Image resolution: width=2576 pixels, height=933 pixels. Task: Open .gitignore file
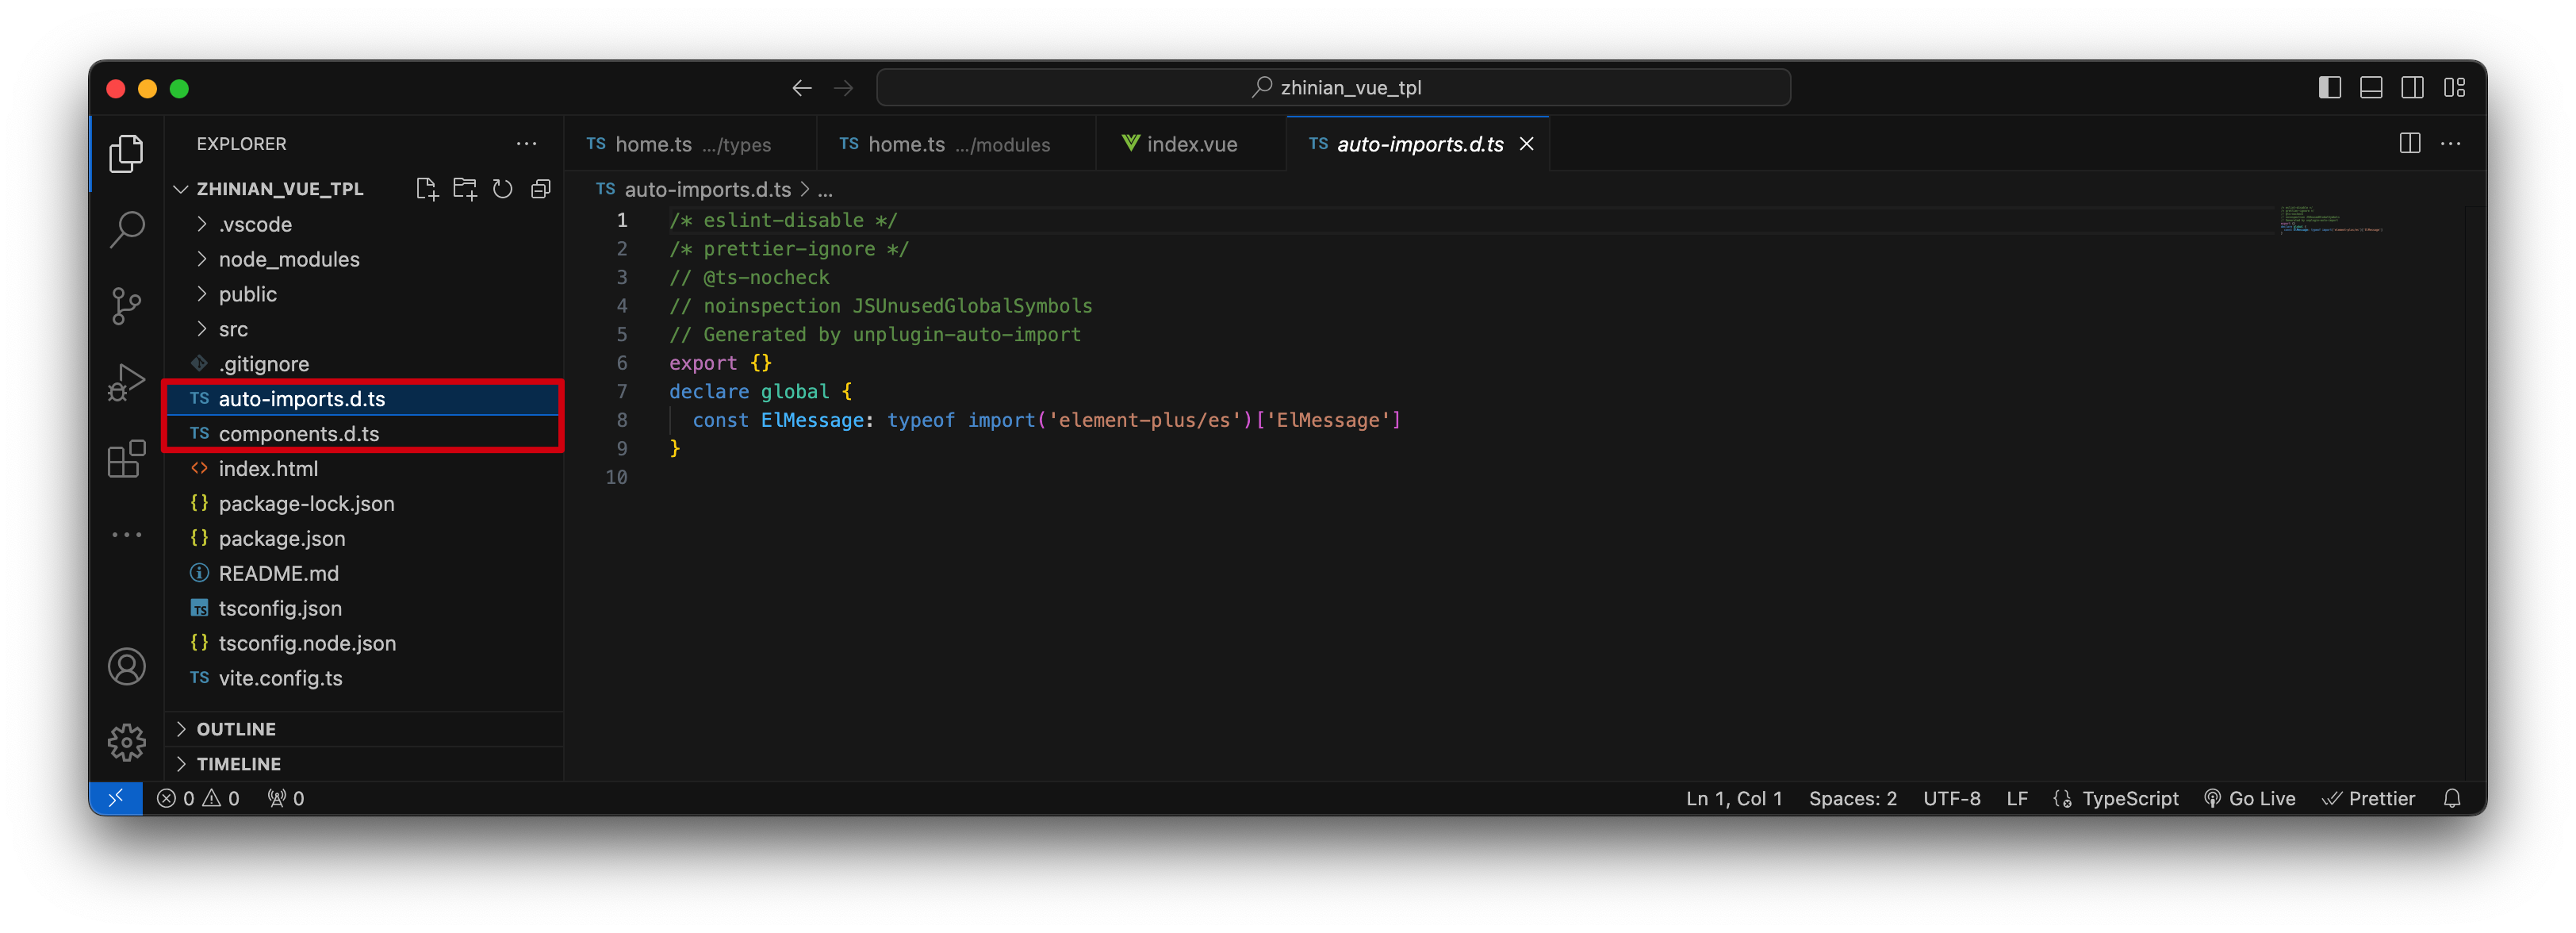tap(366, 364)
